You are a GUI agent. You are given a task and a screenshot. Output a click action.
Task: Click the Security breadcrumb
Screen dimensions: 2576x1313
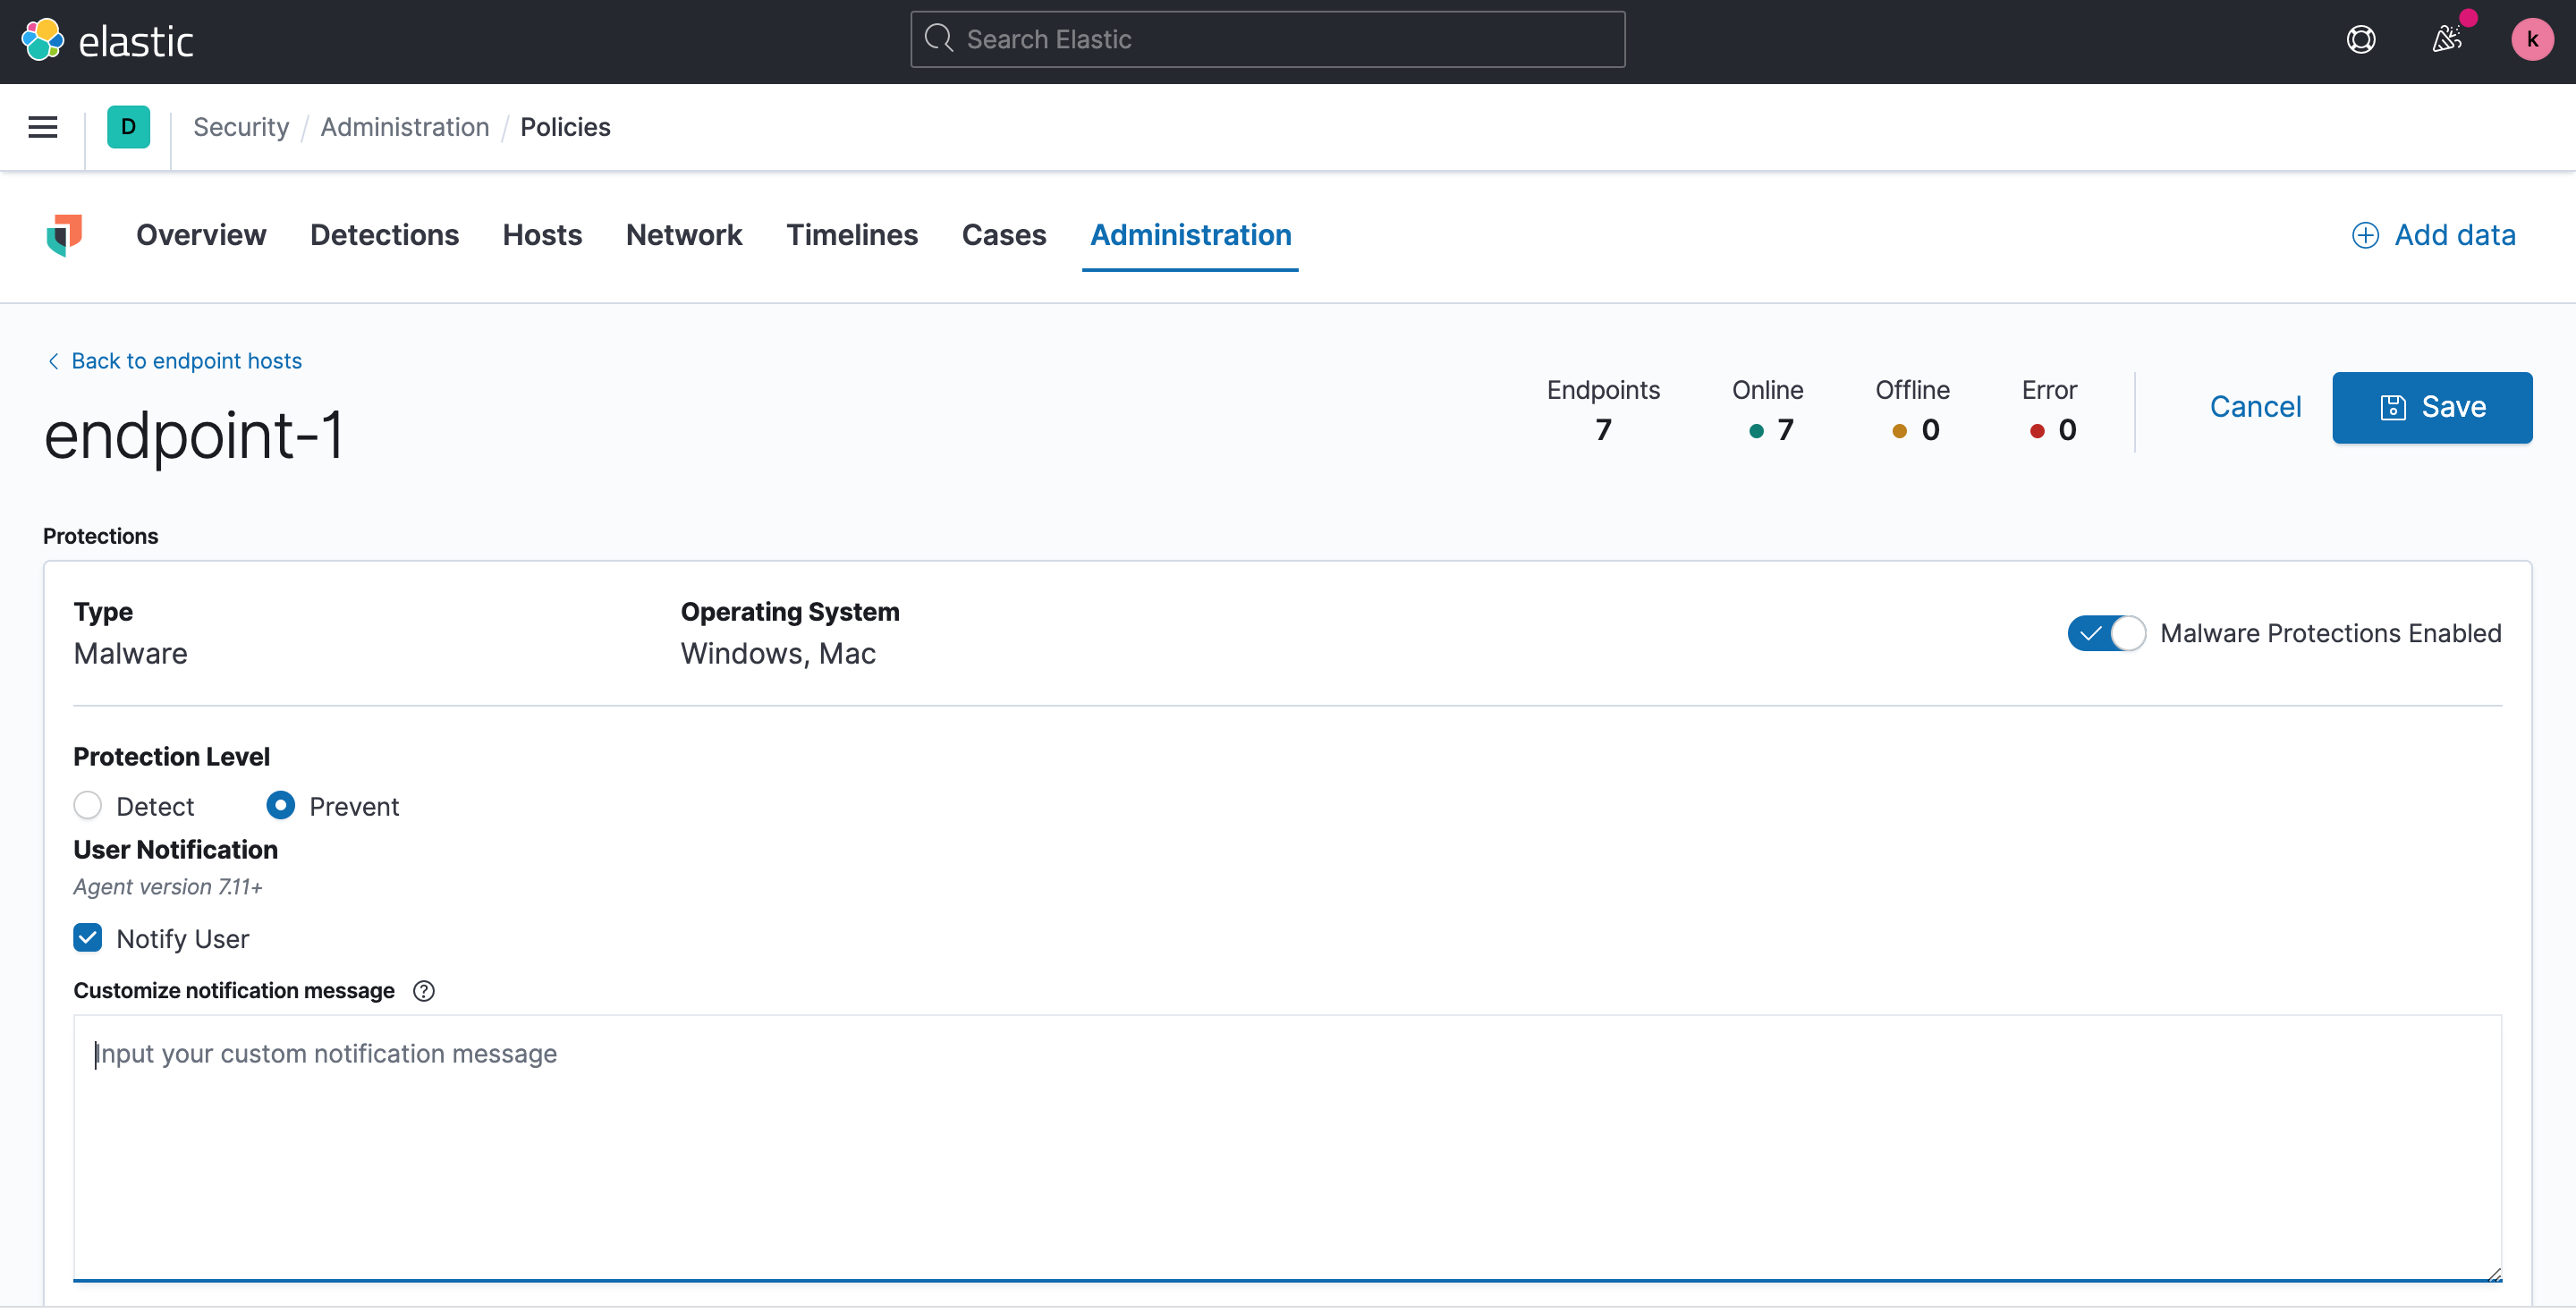click(x=241, y=127)
